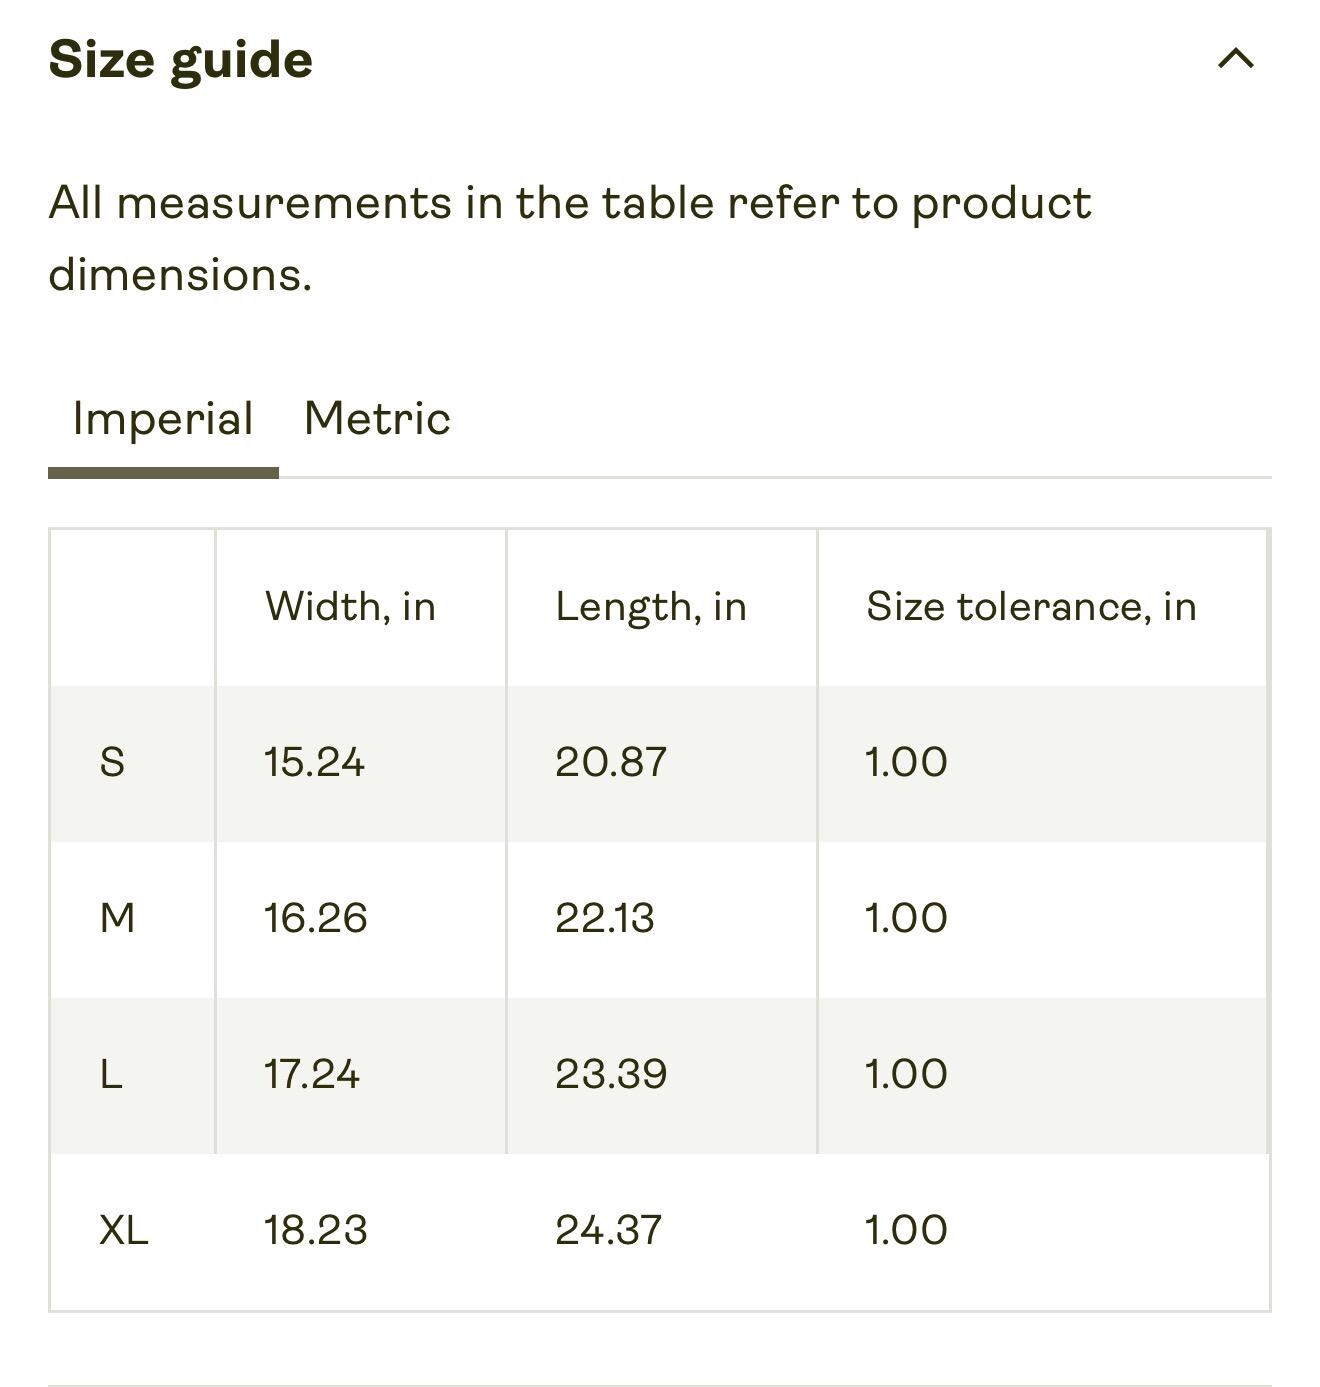Click the Width, in column header
The width and height of the screenshot is (1320, 1387).
351,607
